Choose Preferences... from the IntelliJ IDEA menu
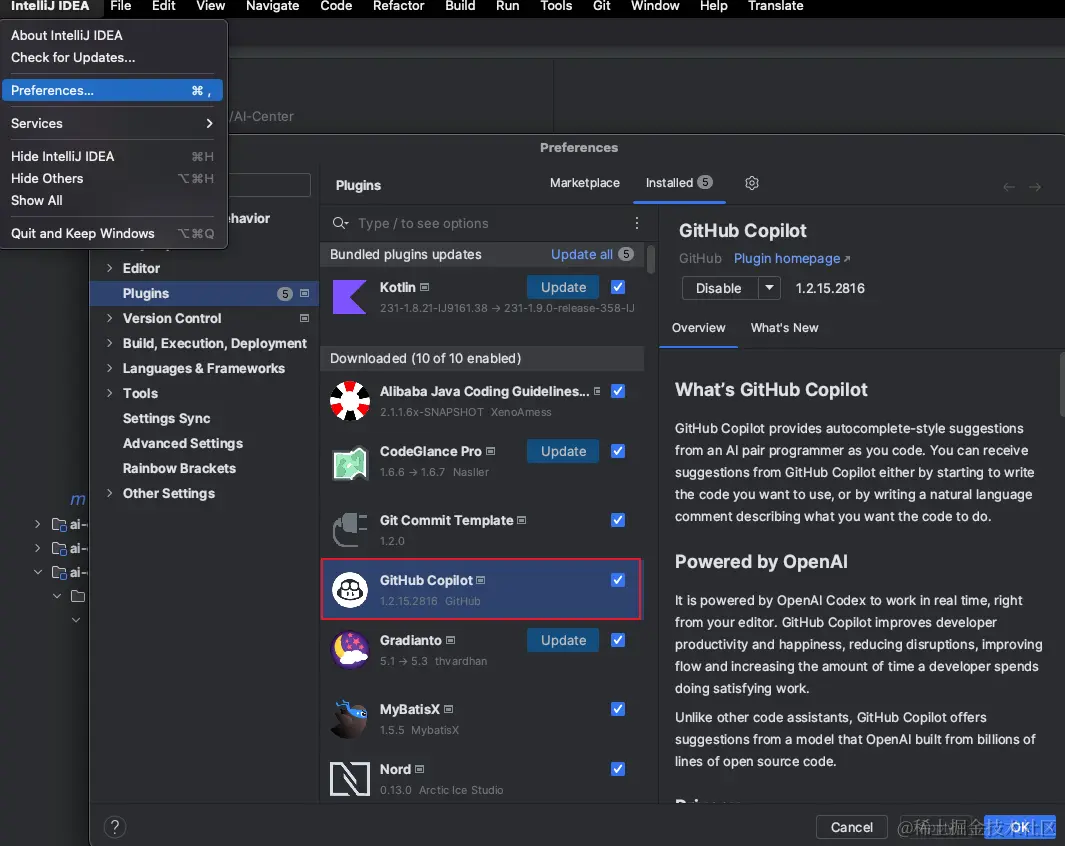This screenshot has height=846, width=1065. pos(112,90)
